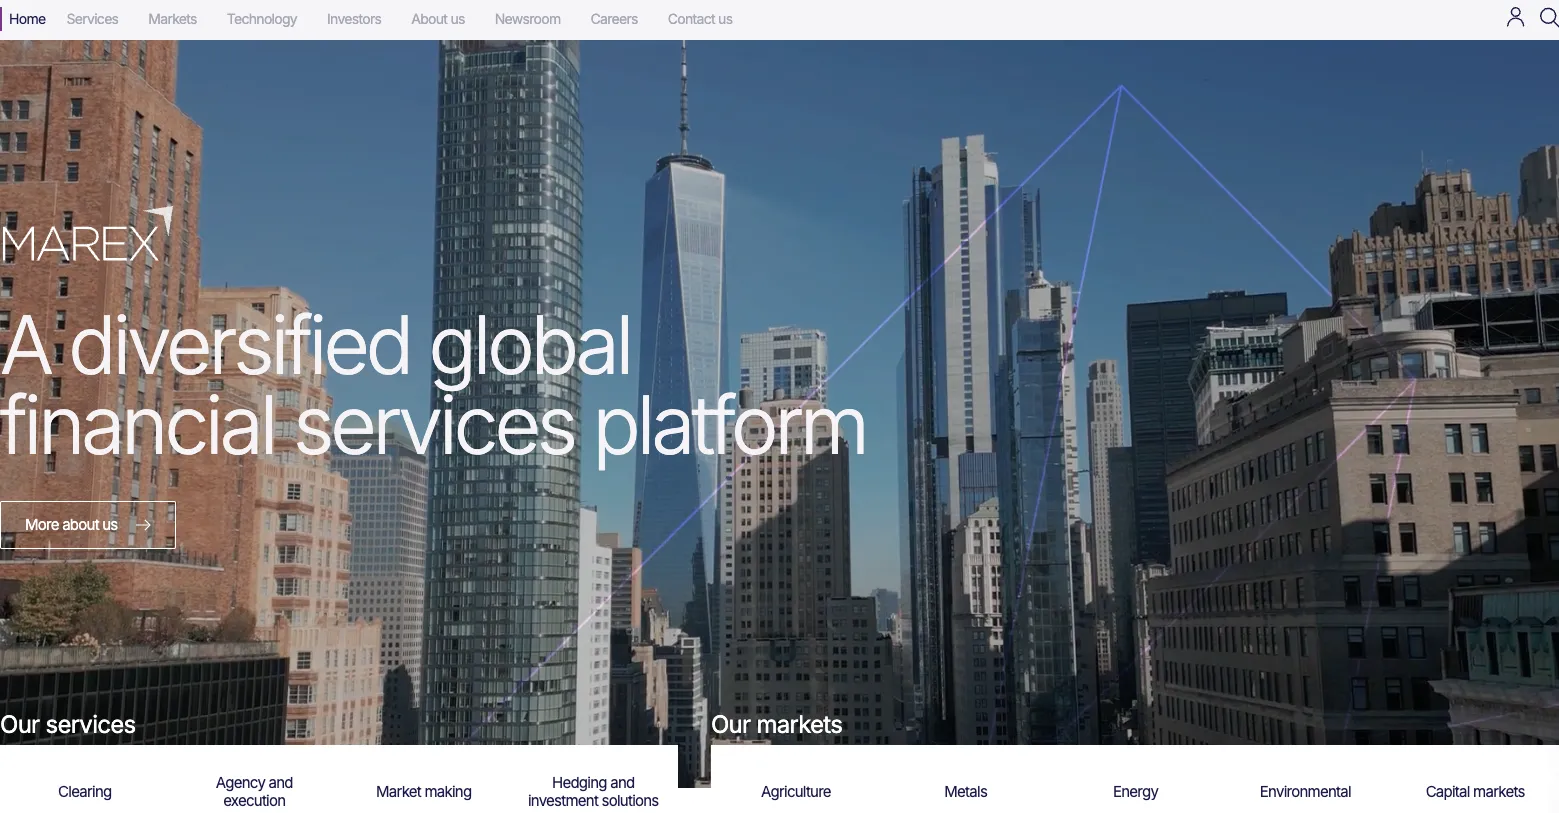View the Agriculture market
Image resolution: width=1559 pixels, height=813 pixels.
[796, 792]
